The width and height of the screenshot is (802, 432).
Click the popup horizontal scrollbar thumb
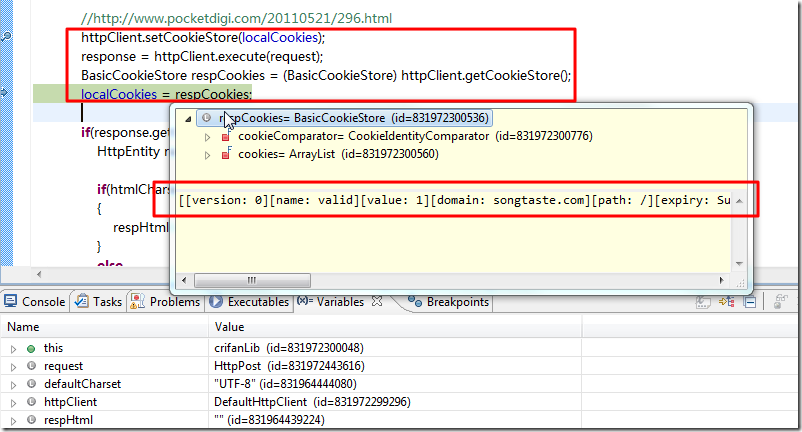point(252,280)
